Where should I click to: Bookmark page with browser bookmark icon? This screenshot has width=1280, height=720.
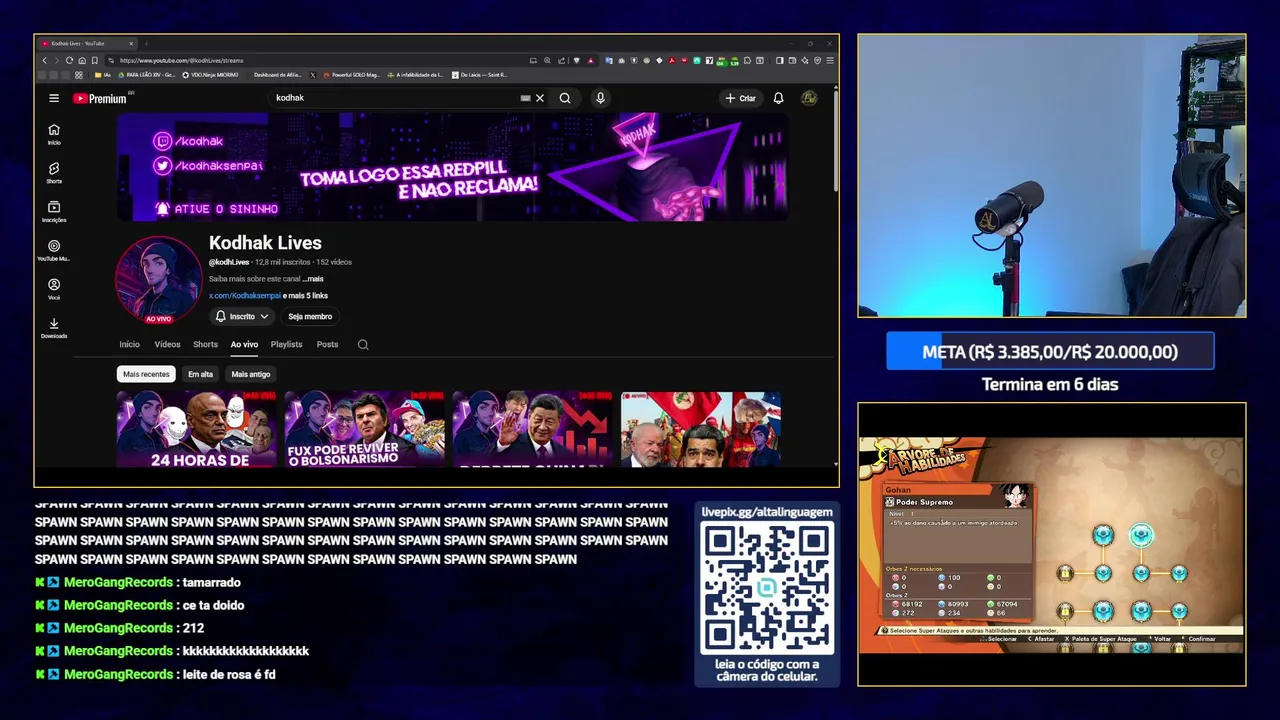tap(95, 60)
